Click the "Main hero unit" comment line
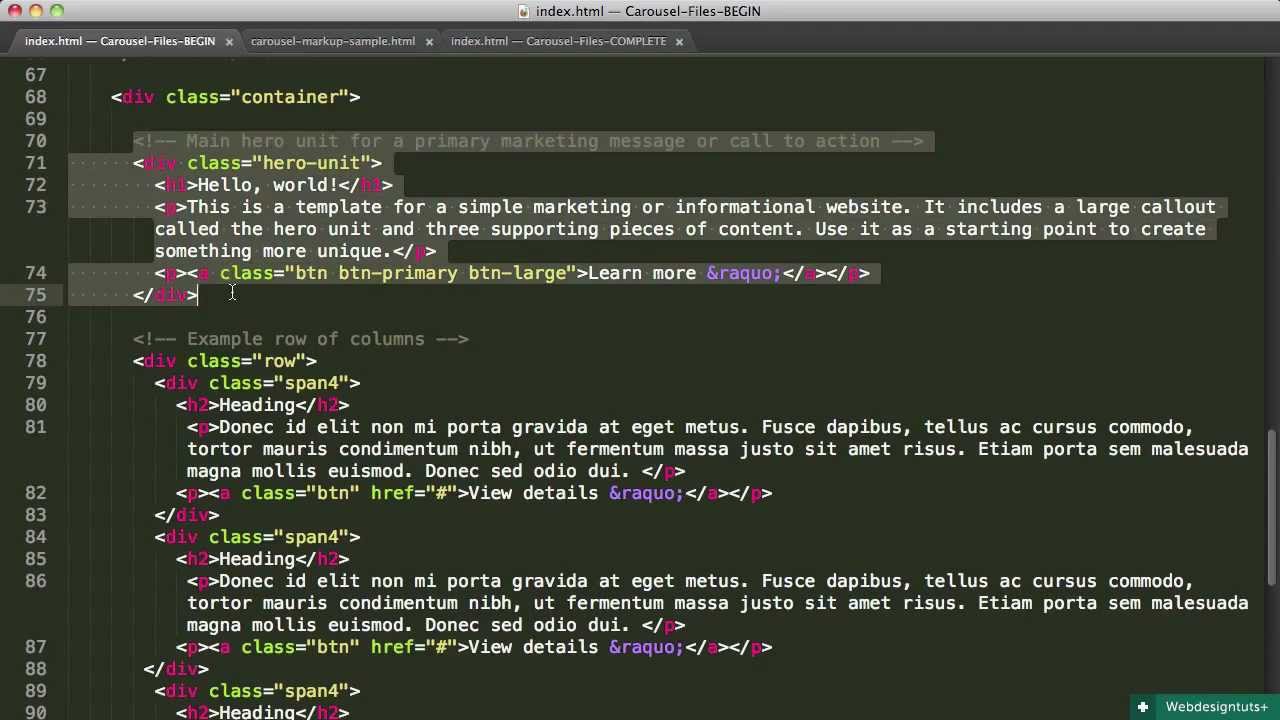 tap(528, 141)
